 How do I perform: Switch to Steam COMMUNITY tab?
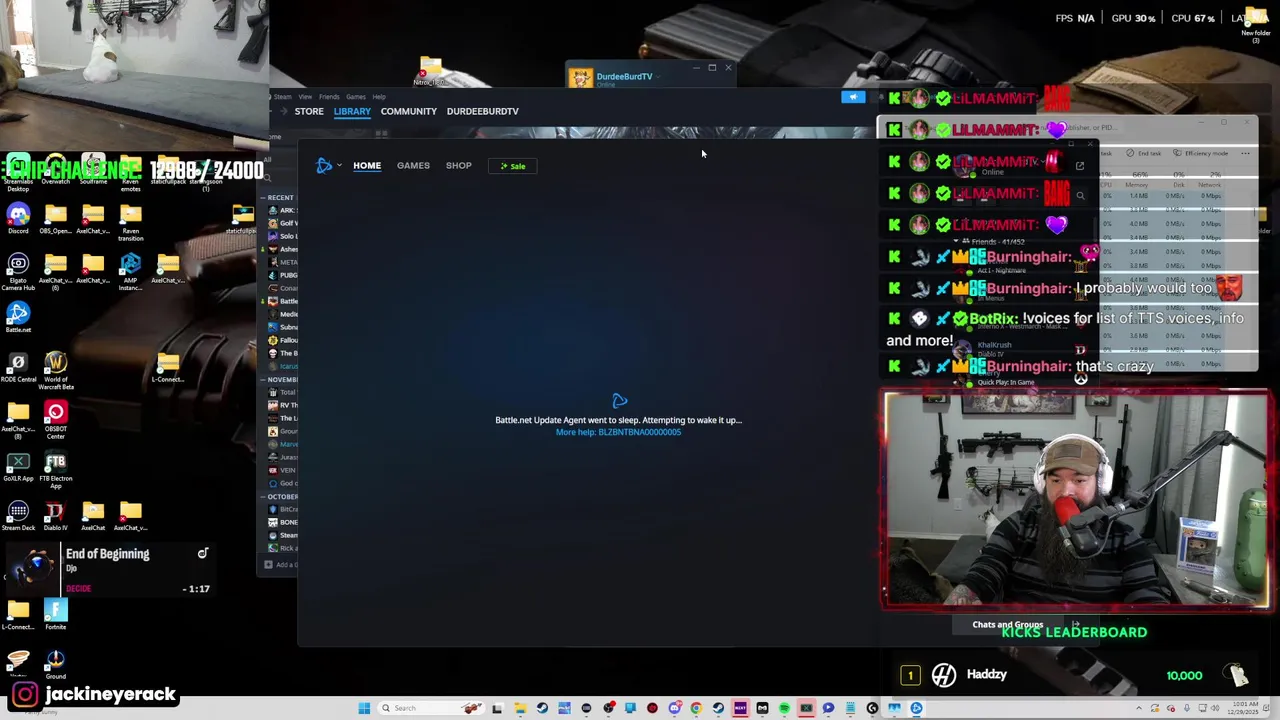408,111
